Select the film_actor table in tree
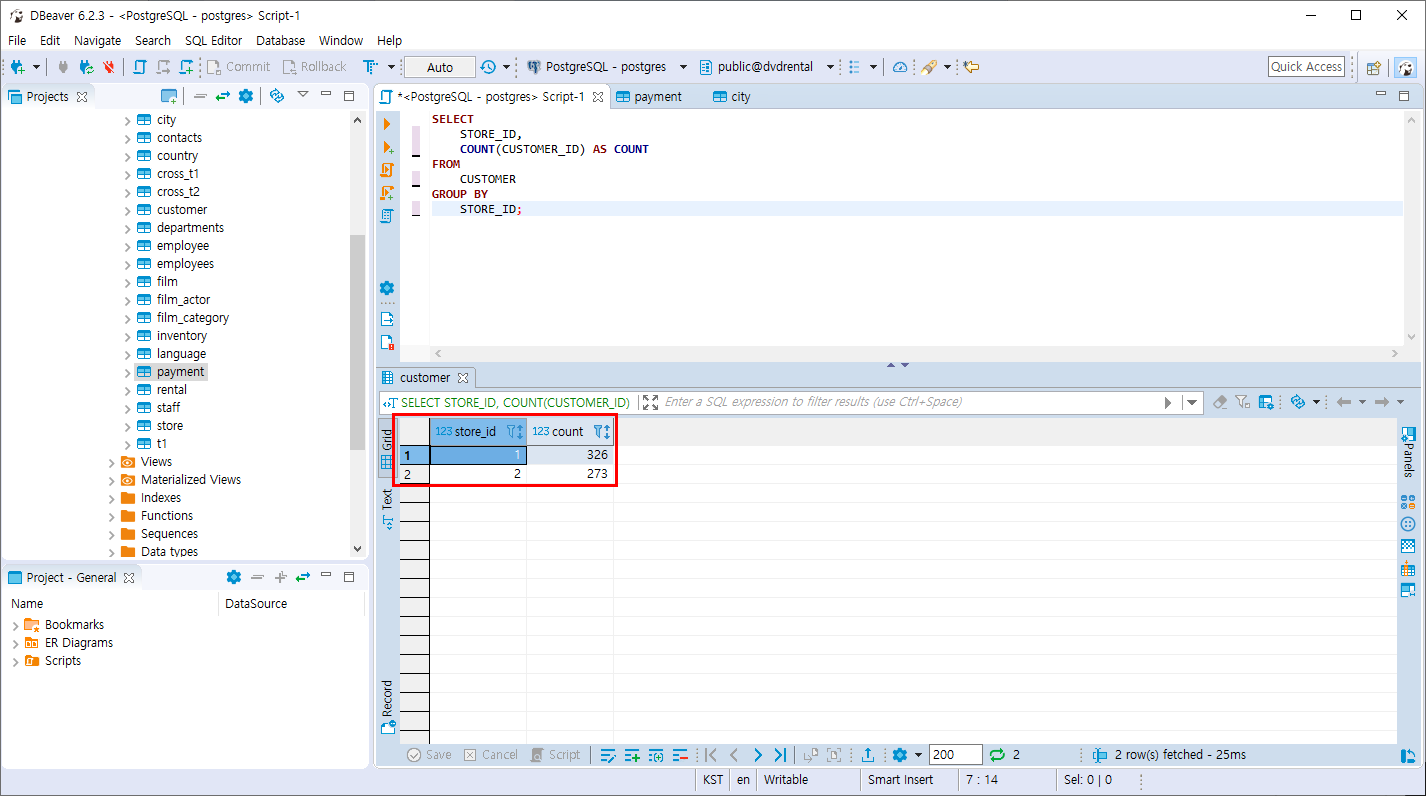This screenshot has width=1426, height=796. click(183, 300)
